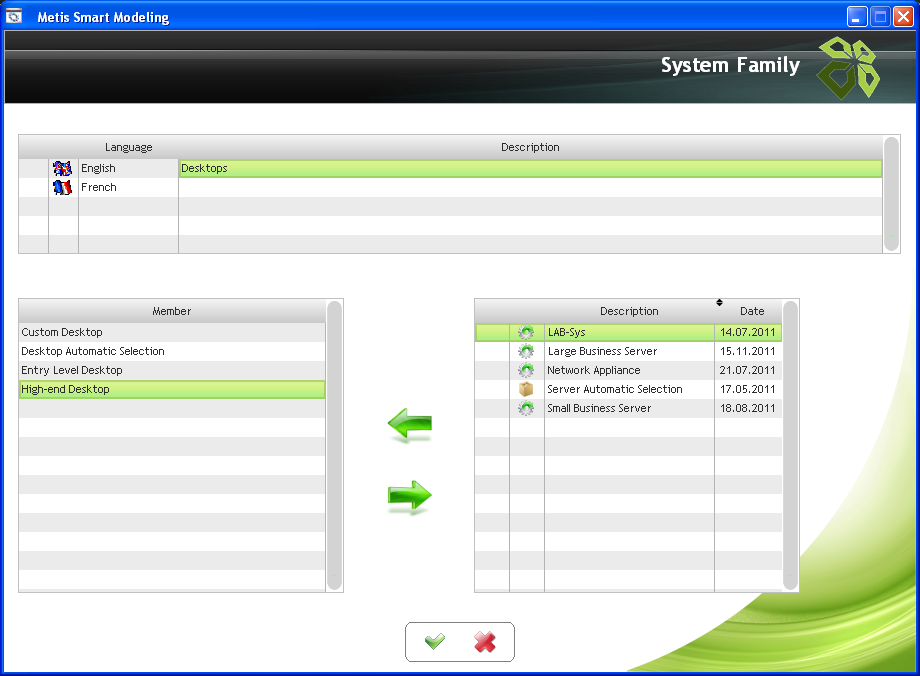Click the date 17.05.2011
The height and width of the screenshot is (676, 920).
[x=748, y=389]
